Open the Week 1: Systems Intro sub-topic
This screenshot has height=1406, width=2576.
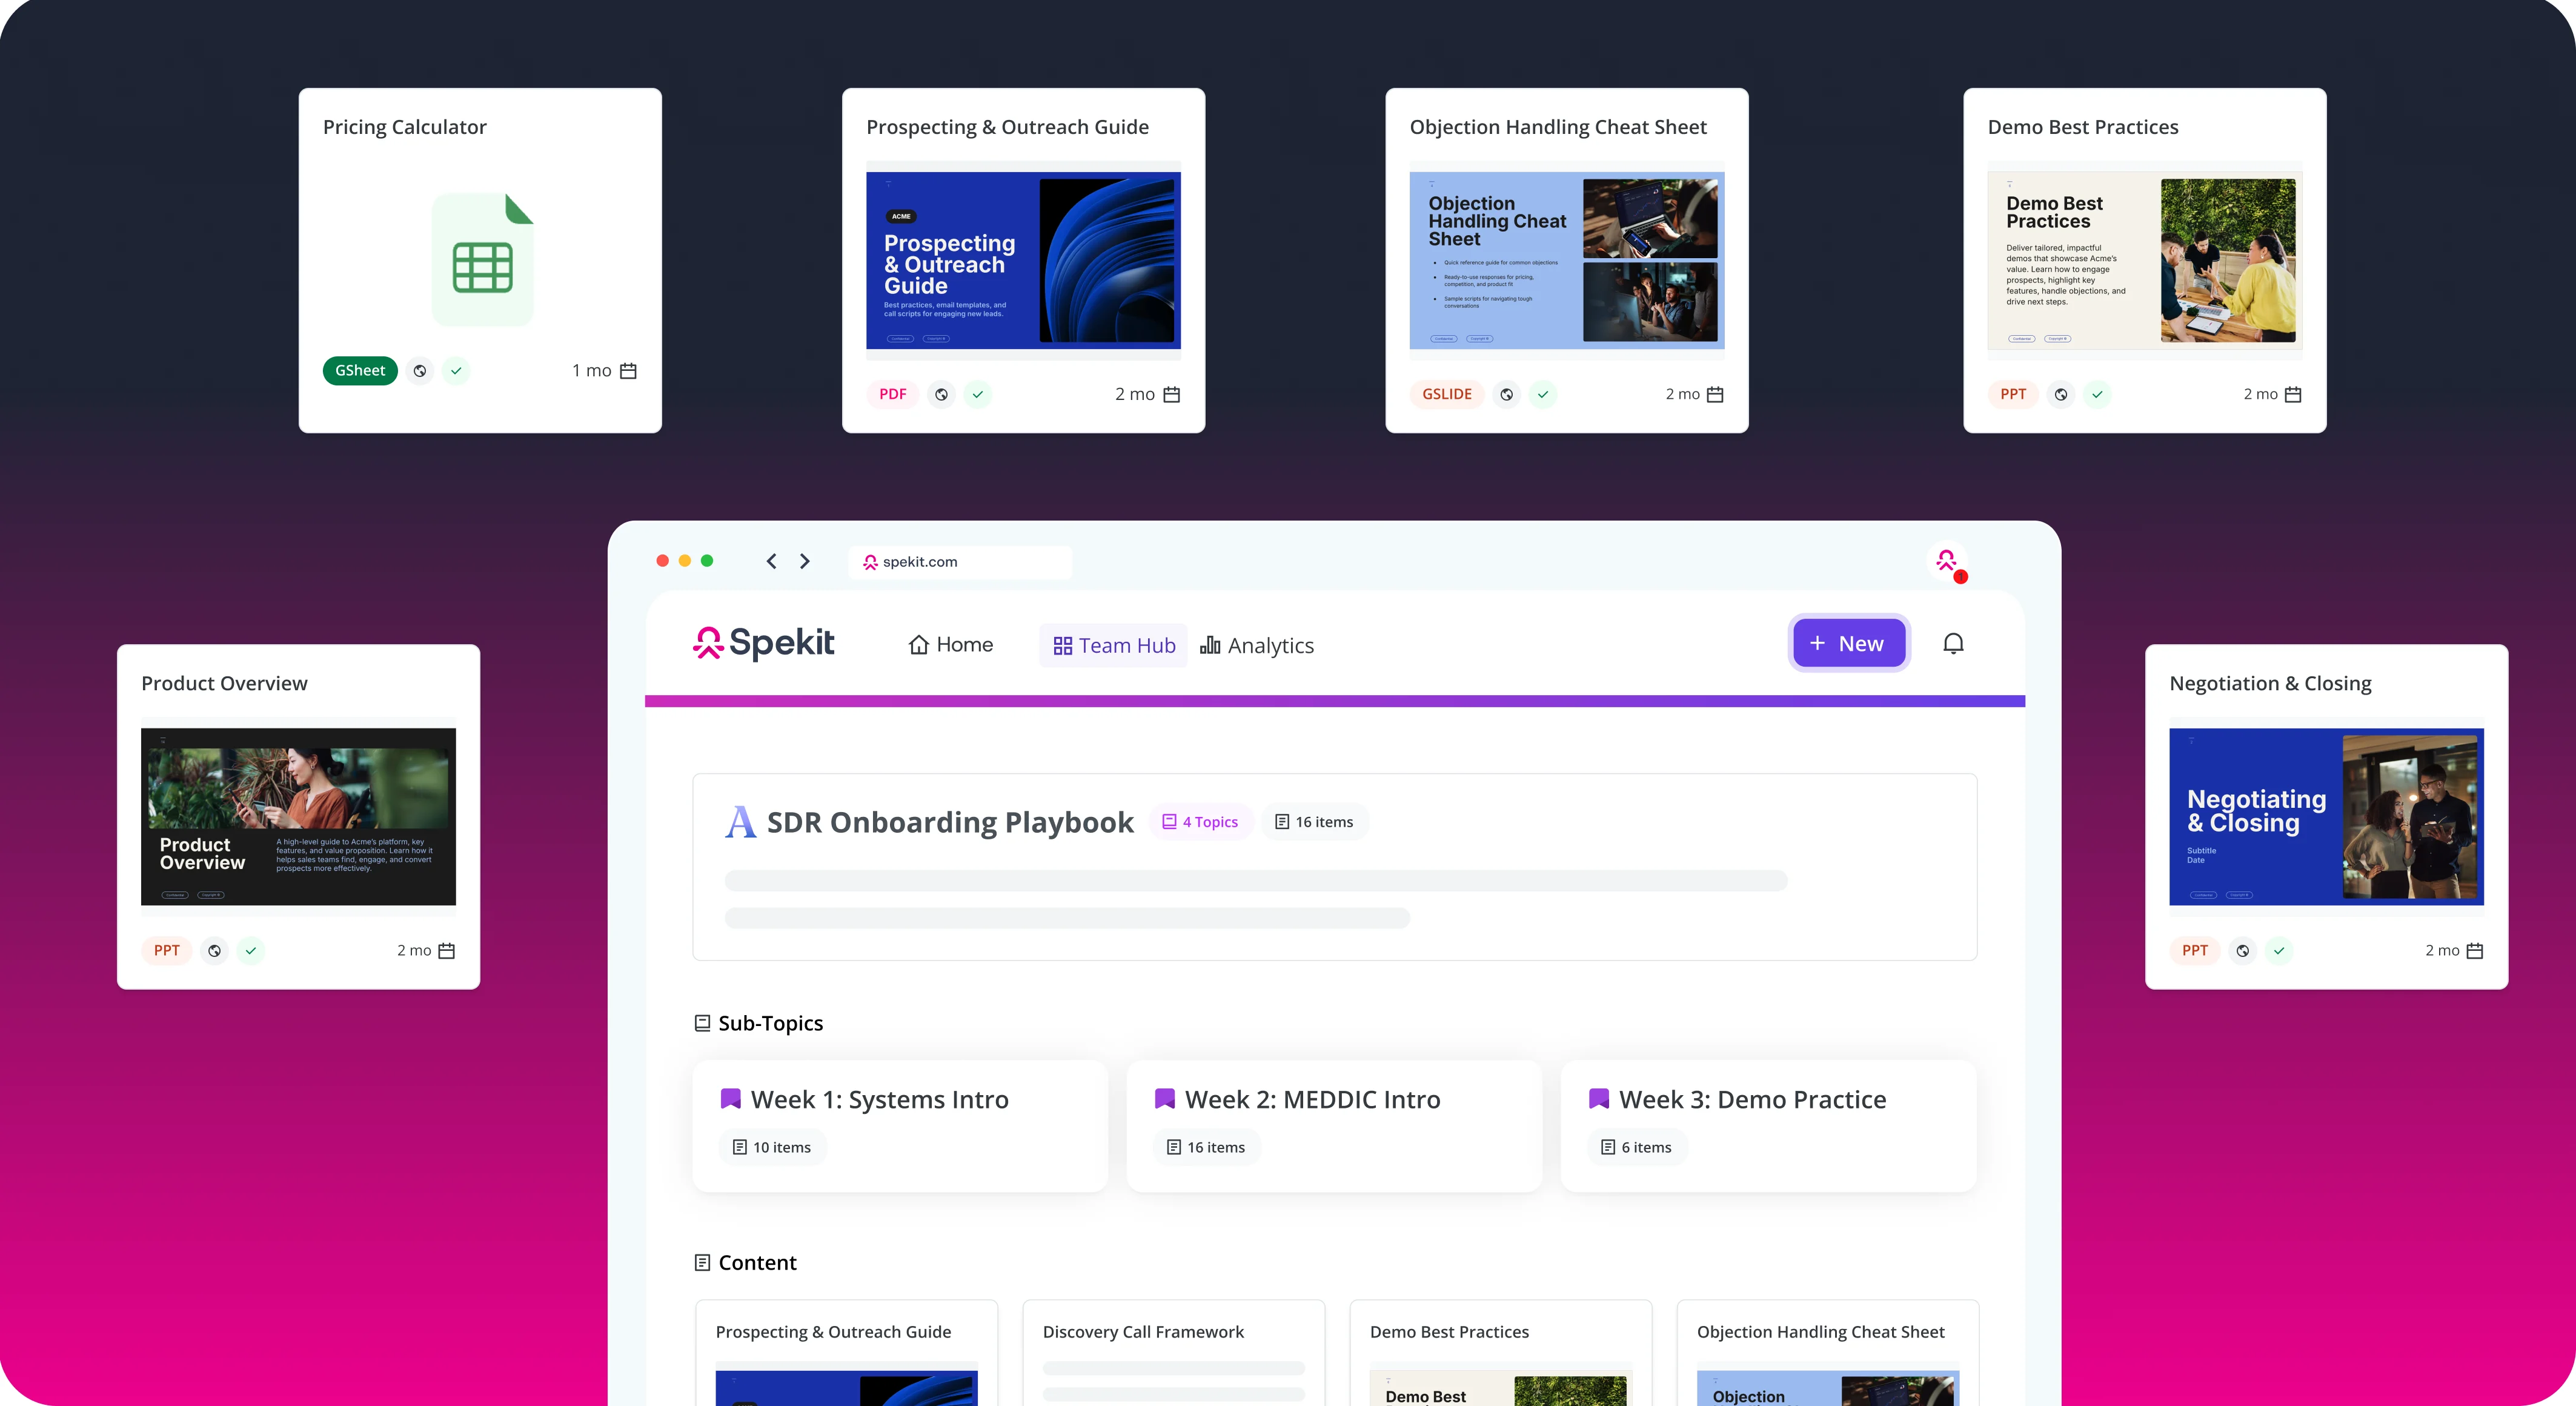[x=900, y=1126]
